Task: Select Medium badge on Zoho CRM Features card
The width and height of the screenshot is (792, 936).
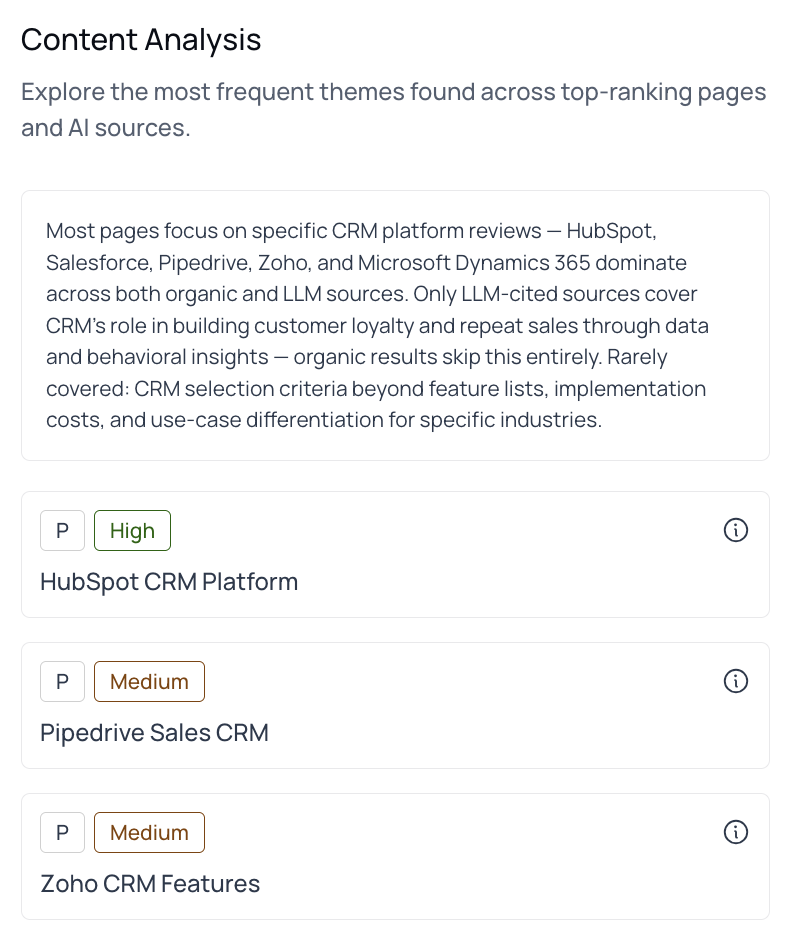Action: [149, 833]
